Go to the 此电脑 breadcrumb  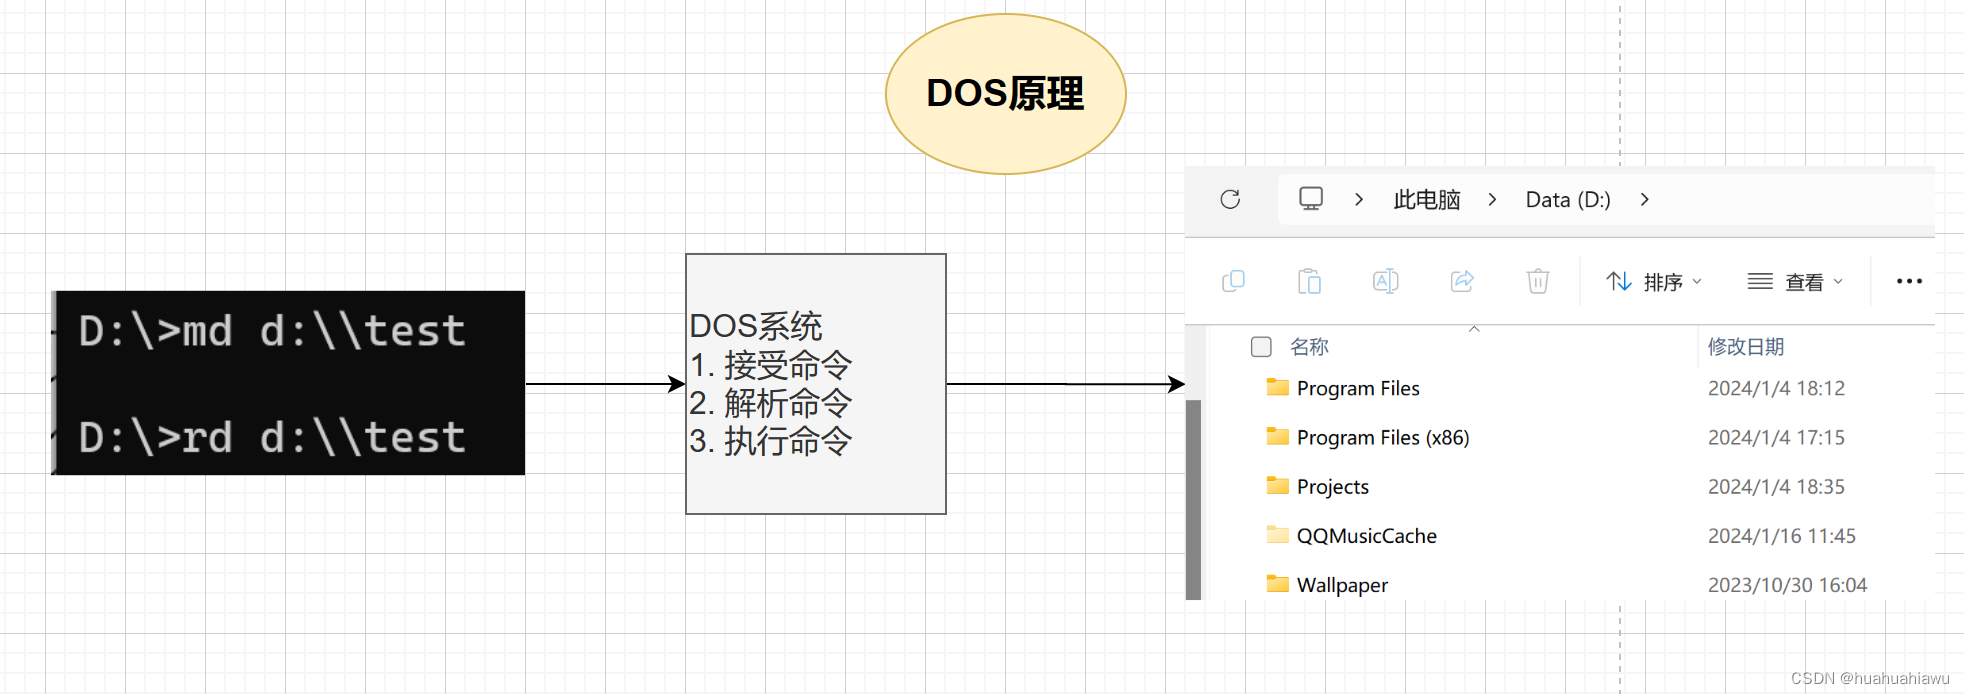1427,200
